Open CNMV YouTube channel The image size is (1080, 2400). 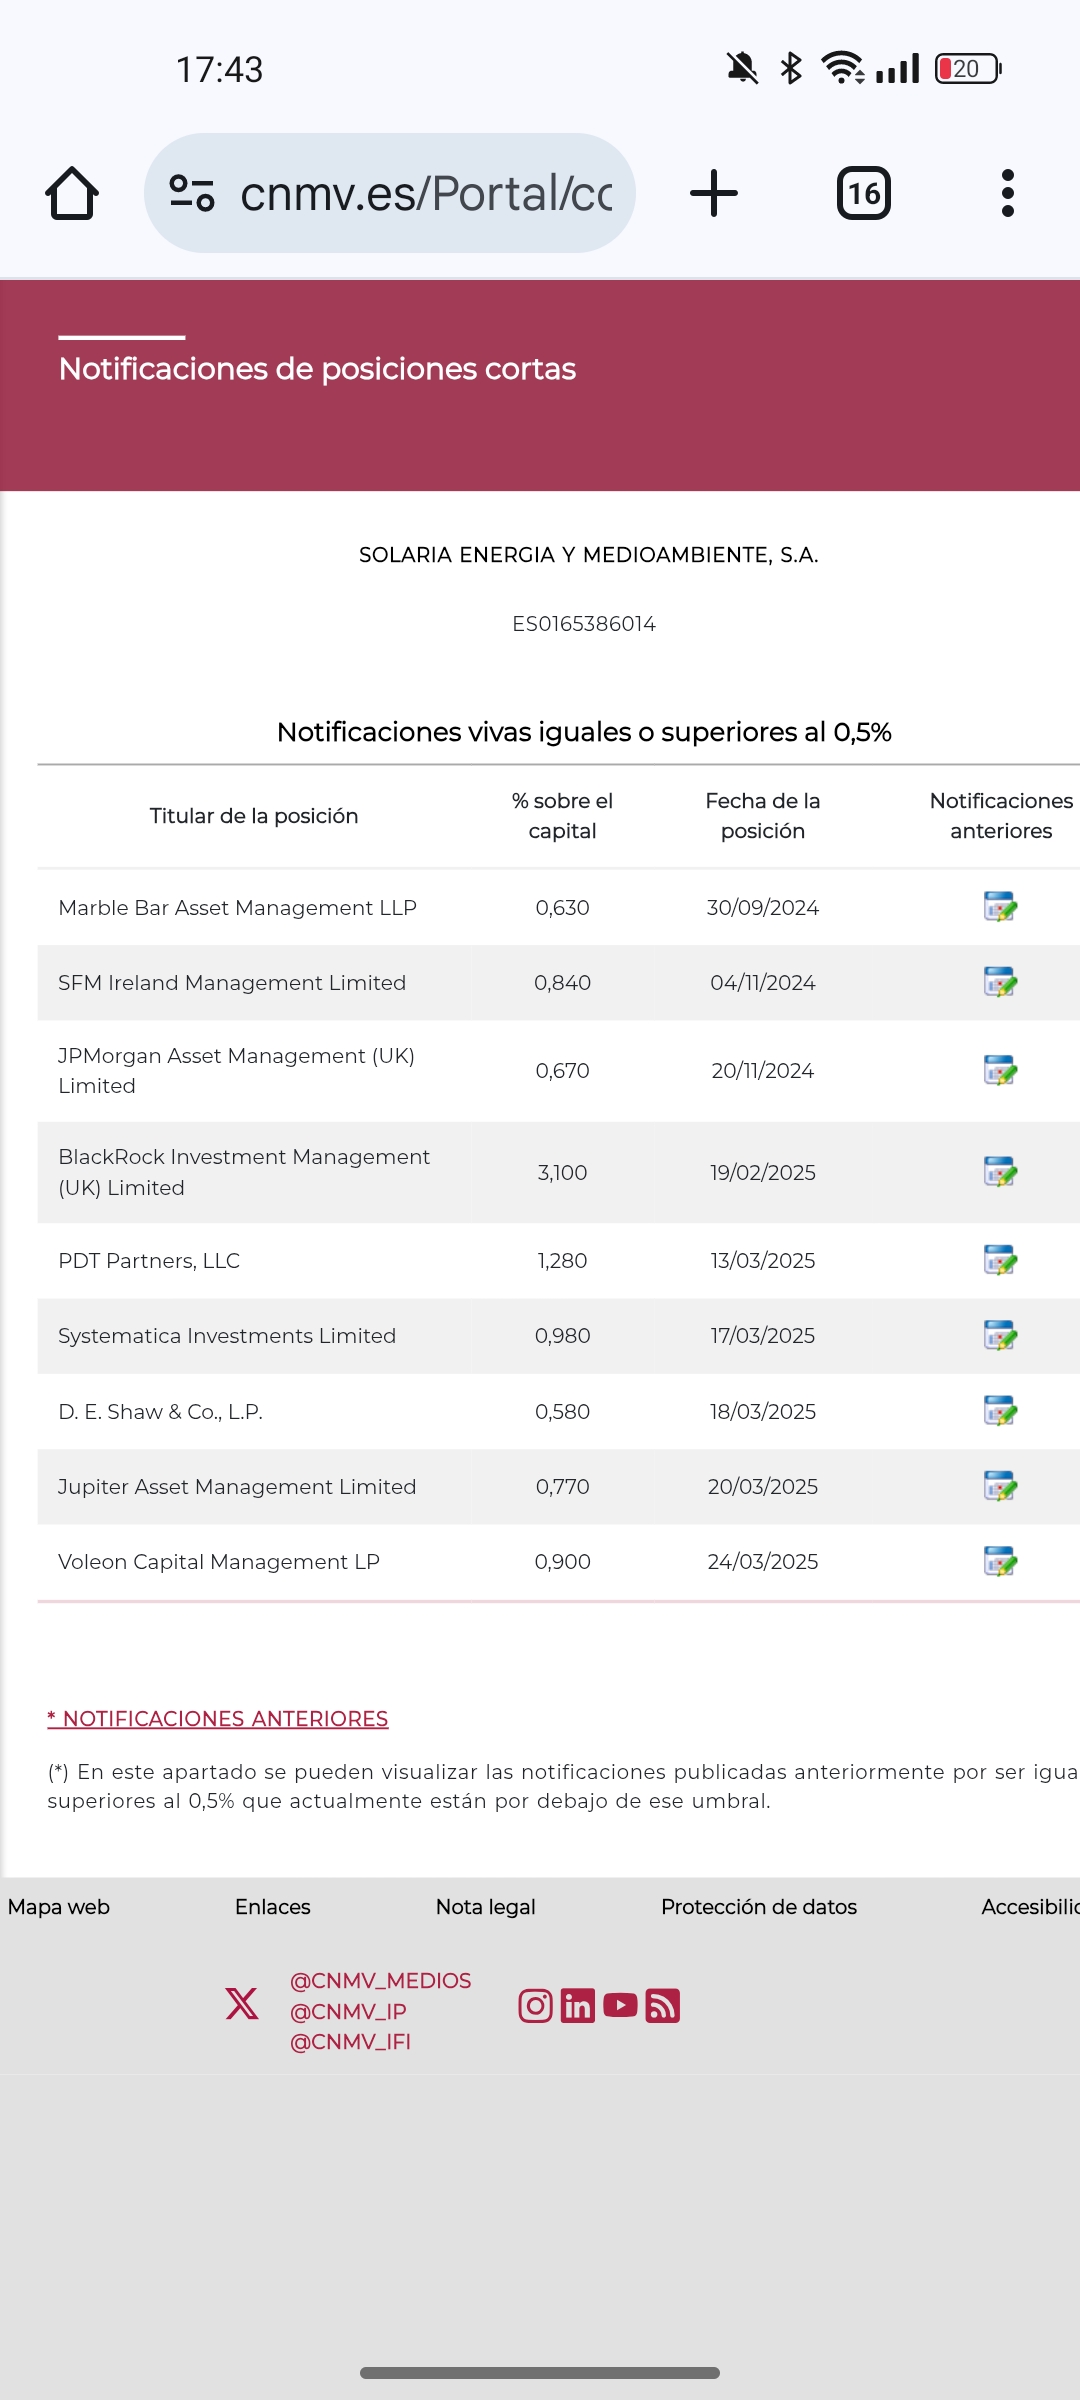click(620, 2005)
